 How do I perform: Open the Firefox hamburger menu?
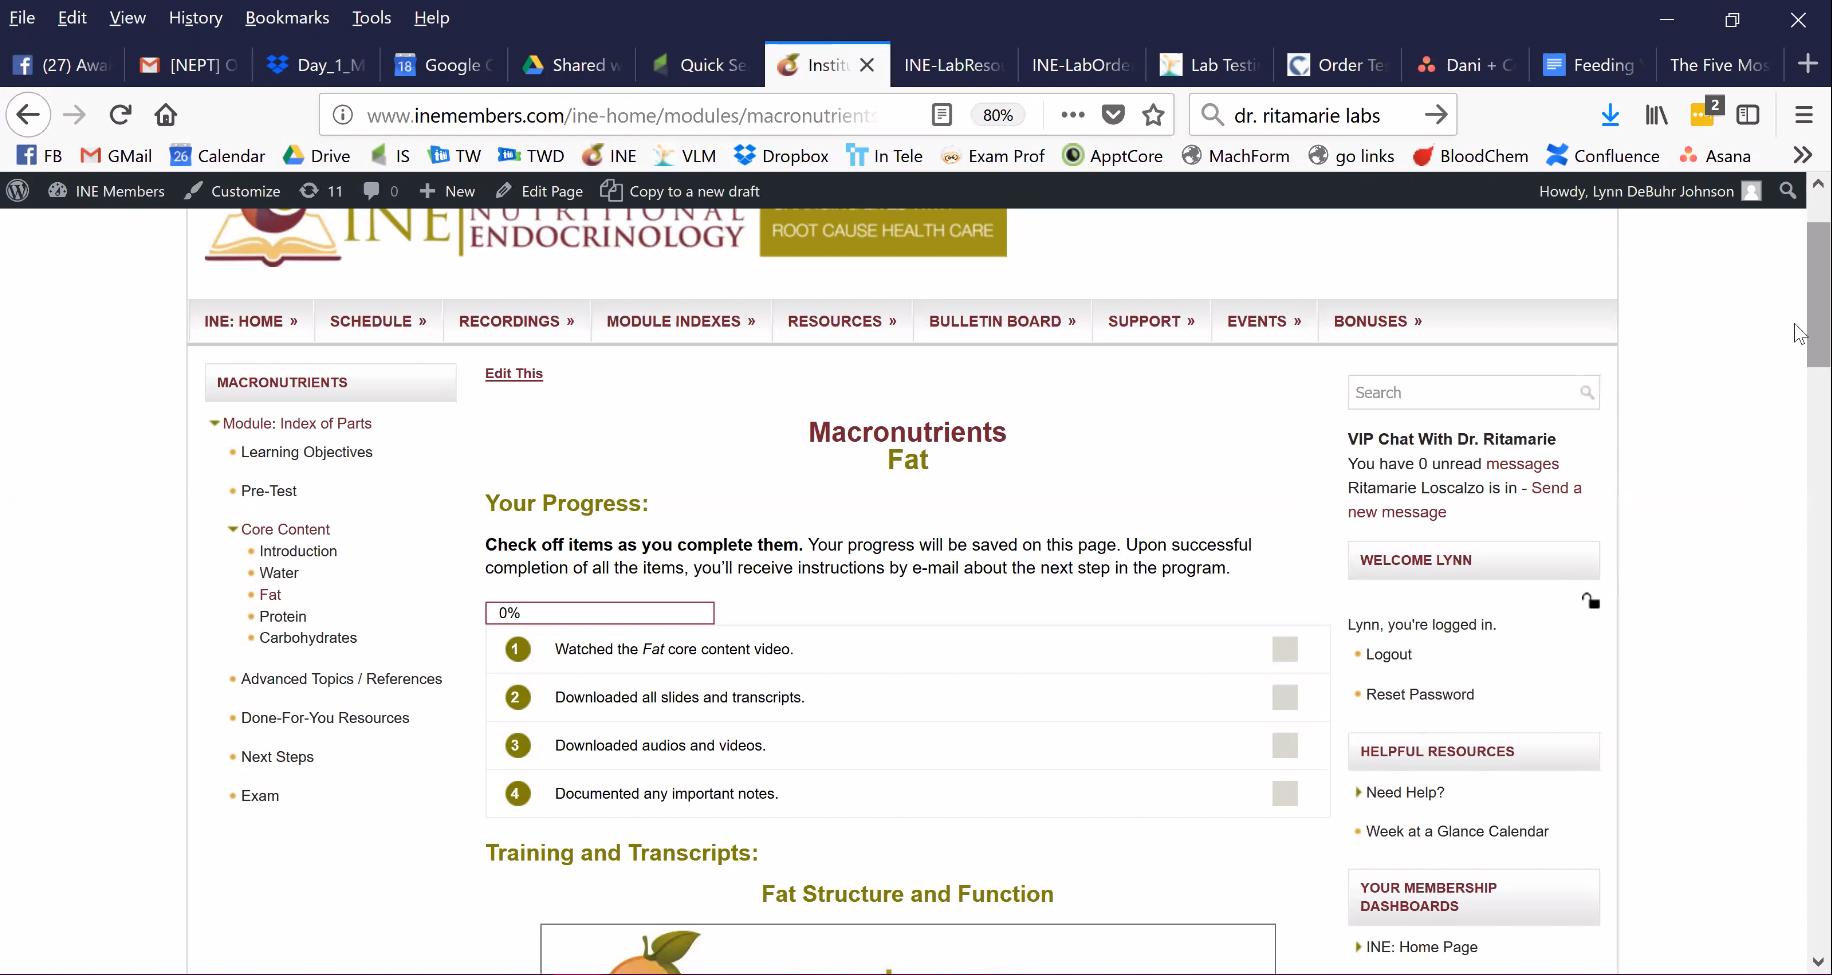[x=1803, y=115]
